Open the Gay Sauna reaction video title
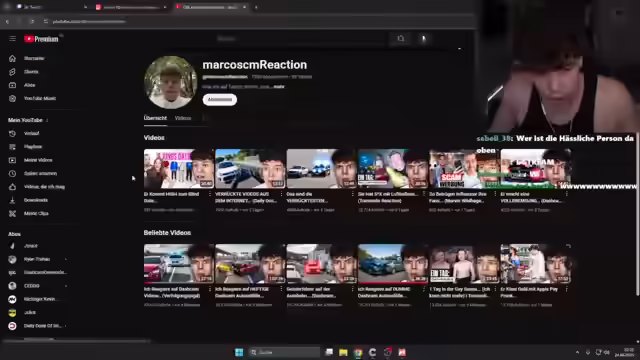Viewport: 640px width, 360px height. [460, 292]
